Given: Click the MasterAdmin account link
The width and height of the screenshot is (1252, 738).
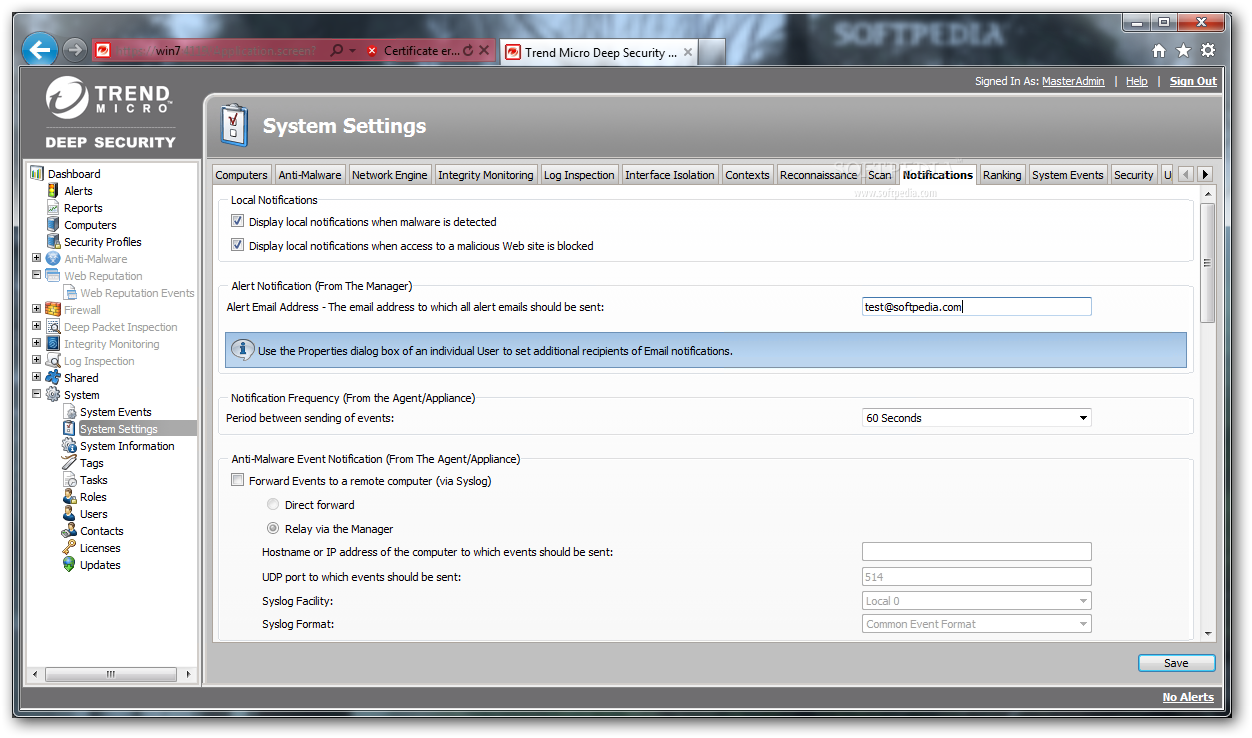Looking at the screenshot, I should (1073, 82).
